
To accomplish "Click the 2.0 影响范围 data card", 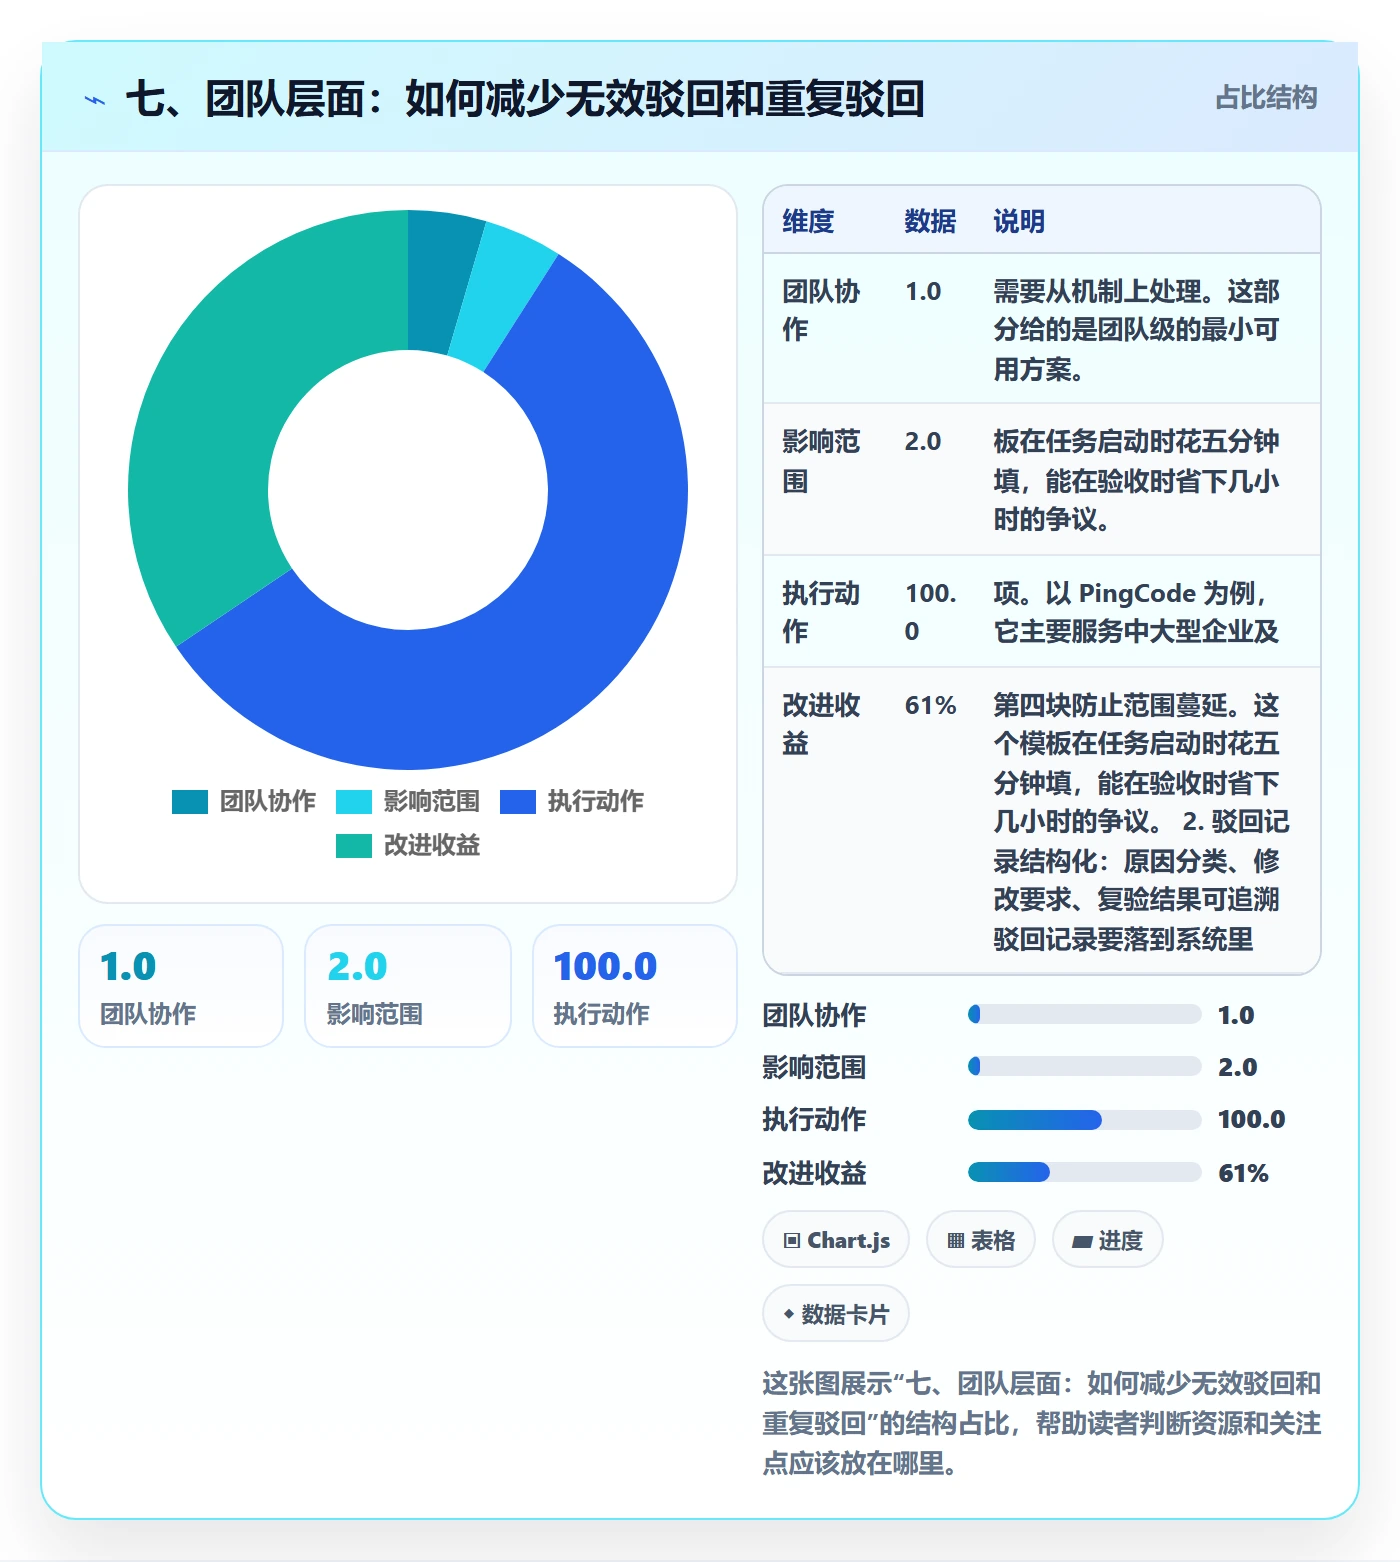I will [x=408, y=986].
